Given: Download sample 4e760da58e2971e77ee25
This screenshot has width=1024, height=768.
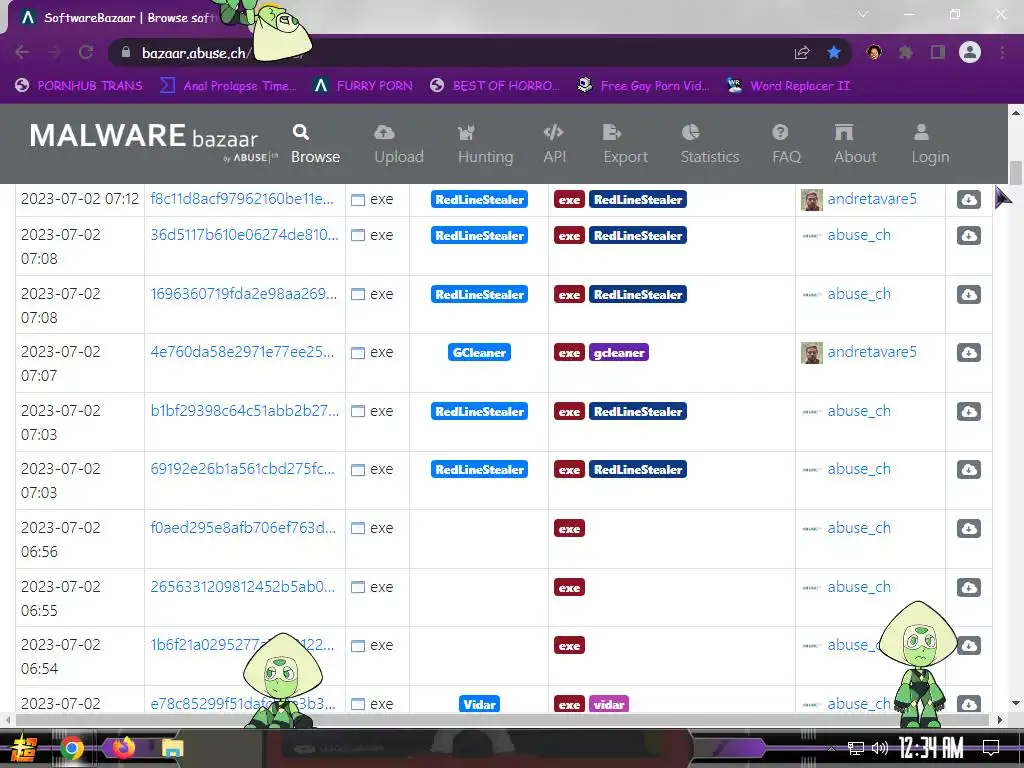Looking at the screenshot, I should pos(968,352).
